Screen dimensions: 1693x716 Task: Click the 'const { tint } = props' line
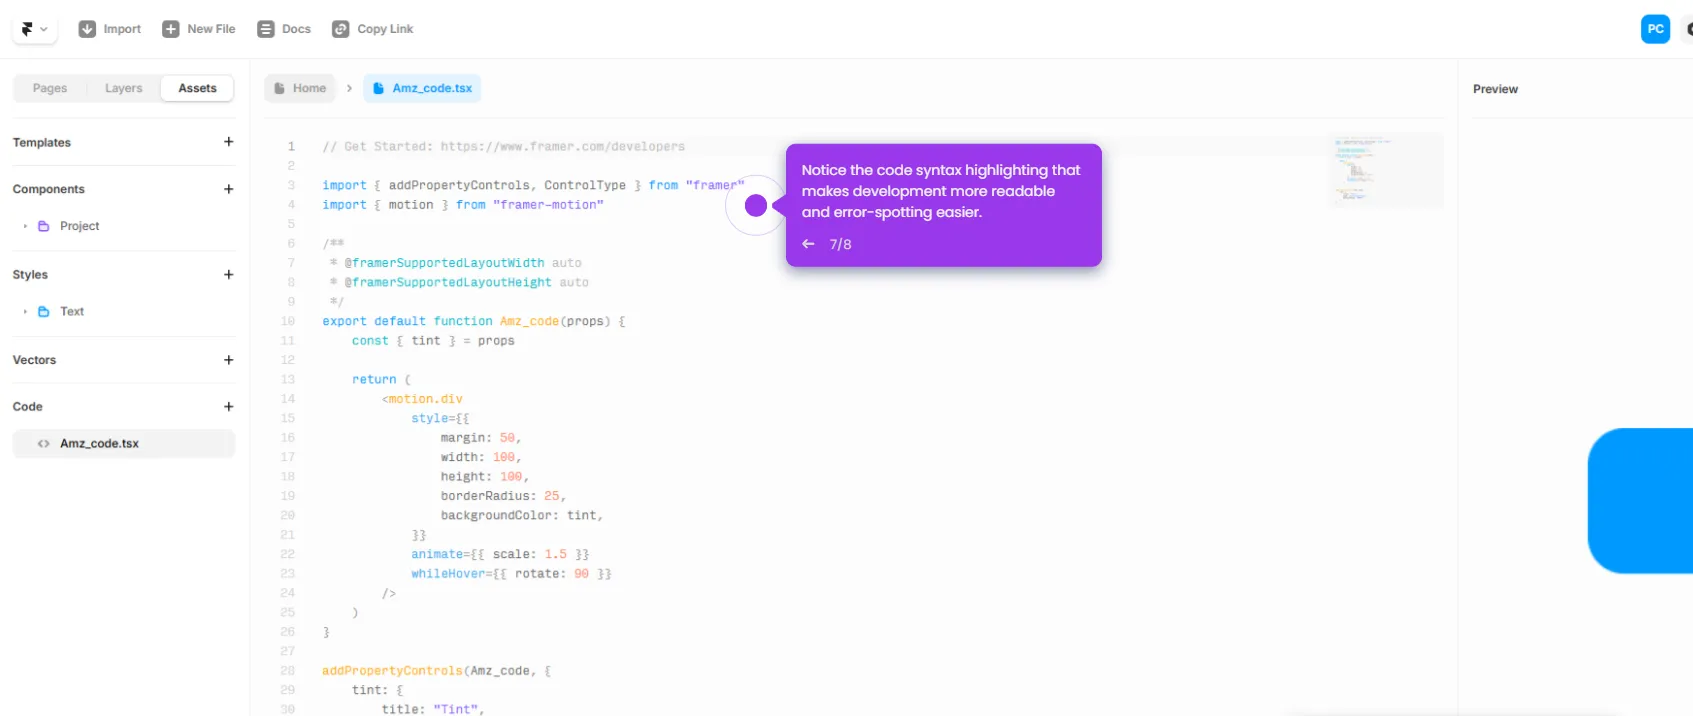click(x=433, y=341)
